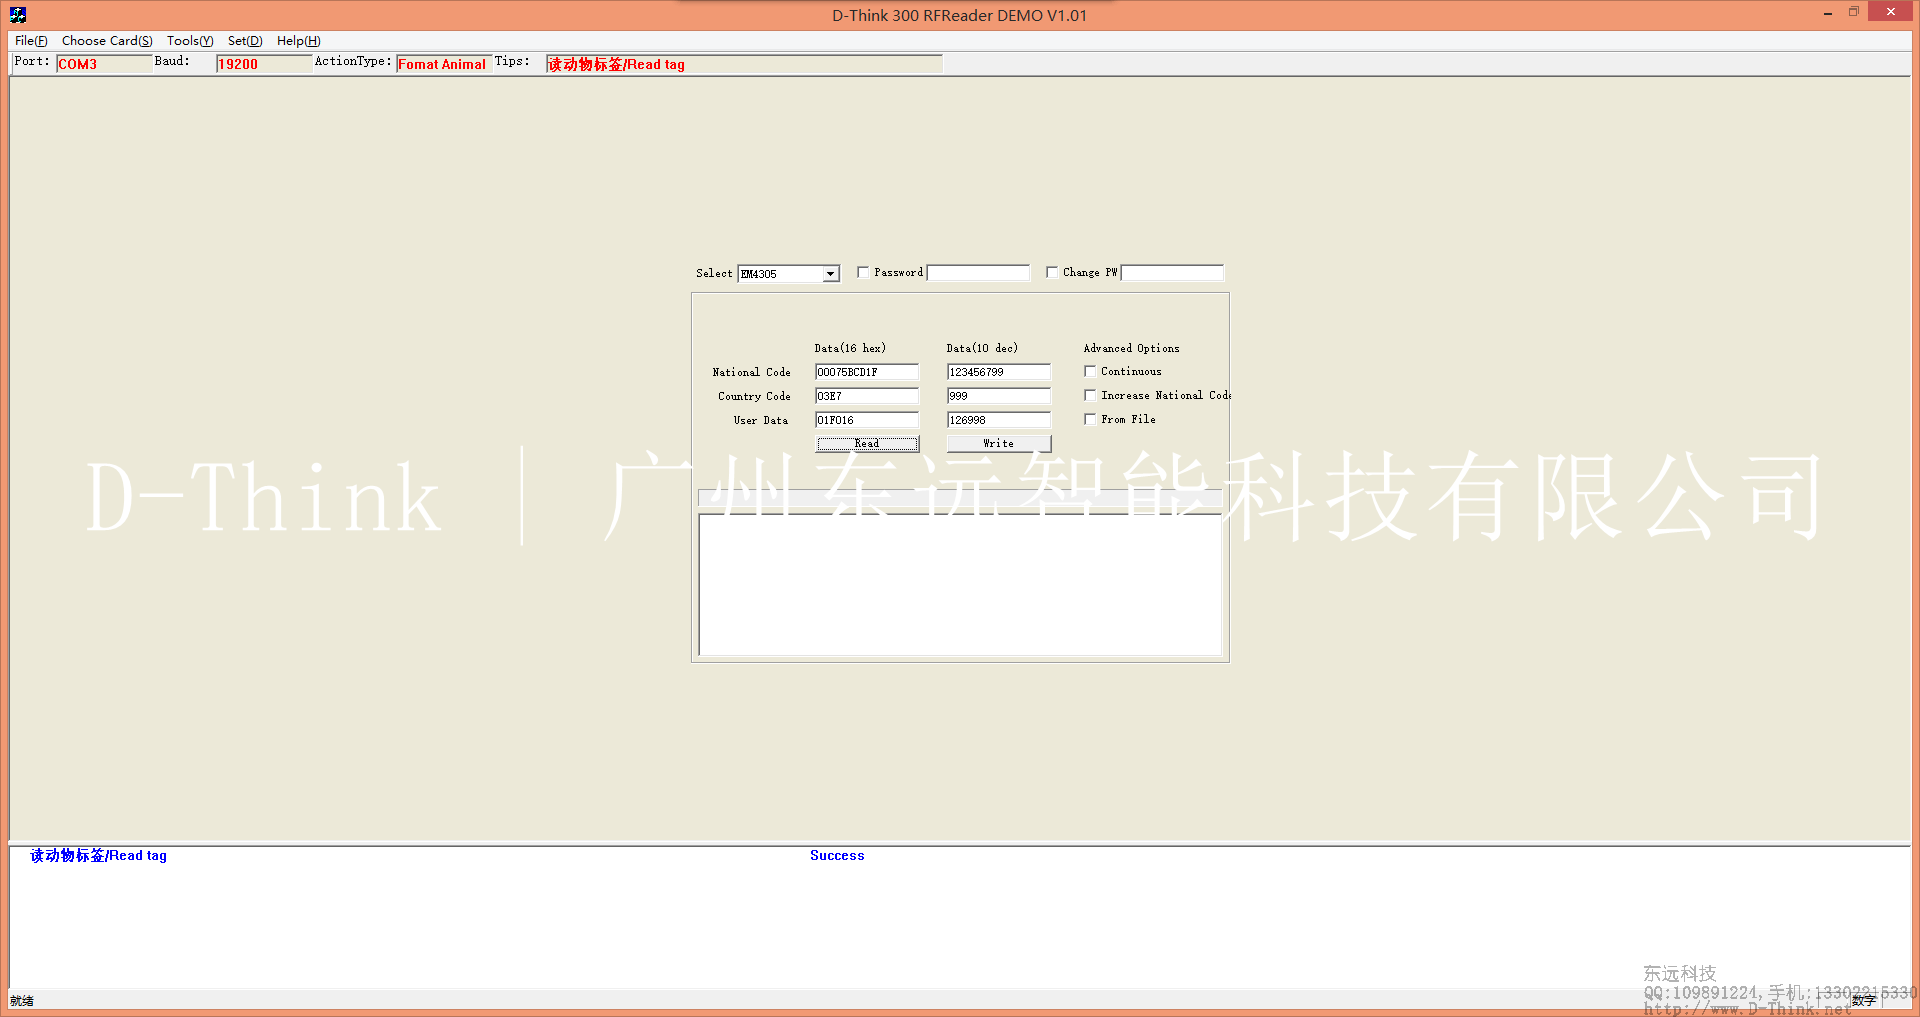
Task: Click the Success status message
Action: pyautogui.click(x=837, y=856)
